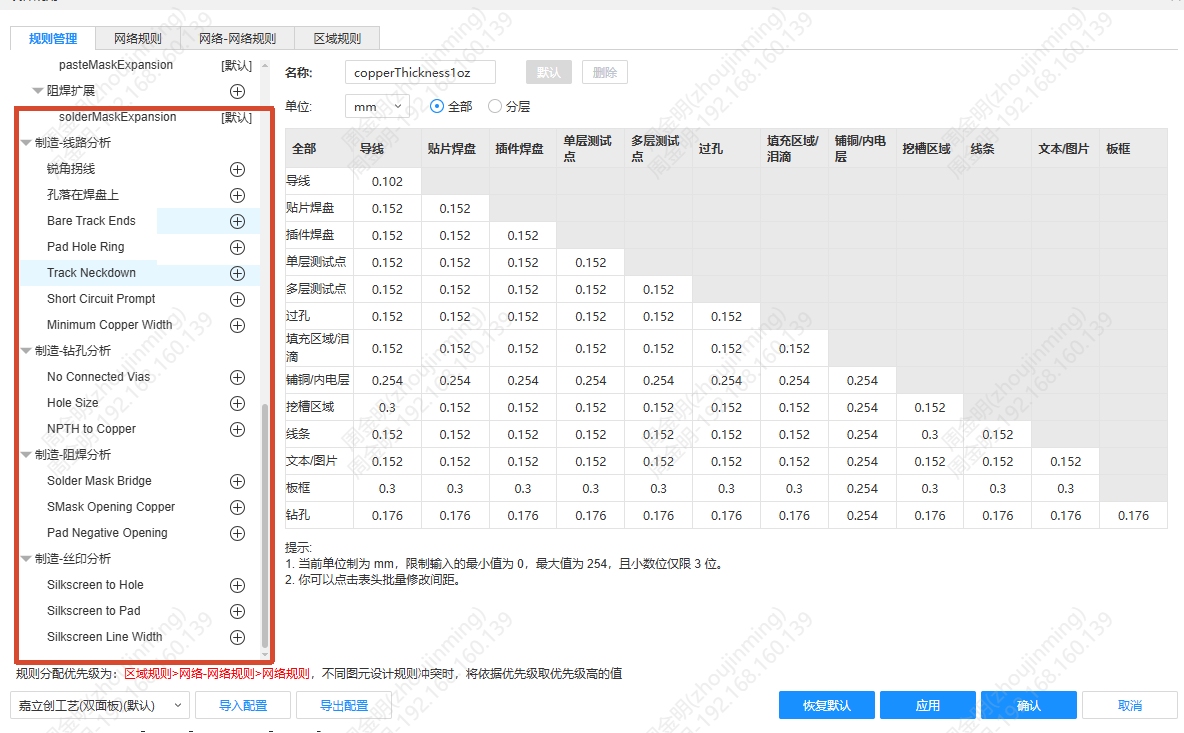Select the 铺铜/内电层 to 导线 0.254 cell
The image size is (1184, 733).
(x=387, y=380)
